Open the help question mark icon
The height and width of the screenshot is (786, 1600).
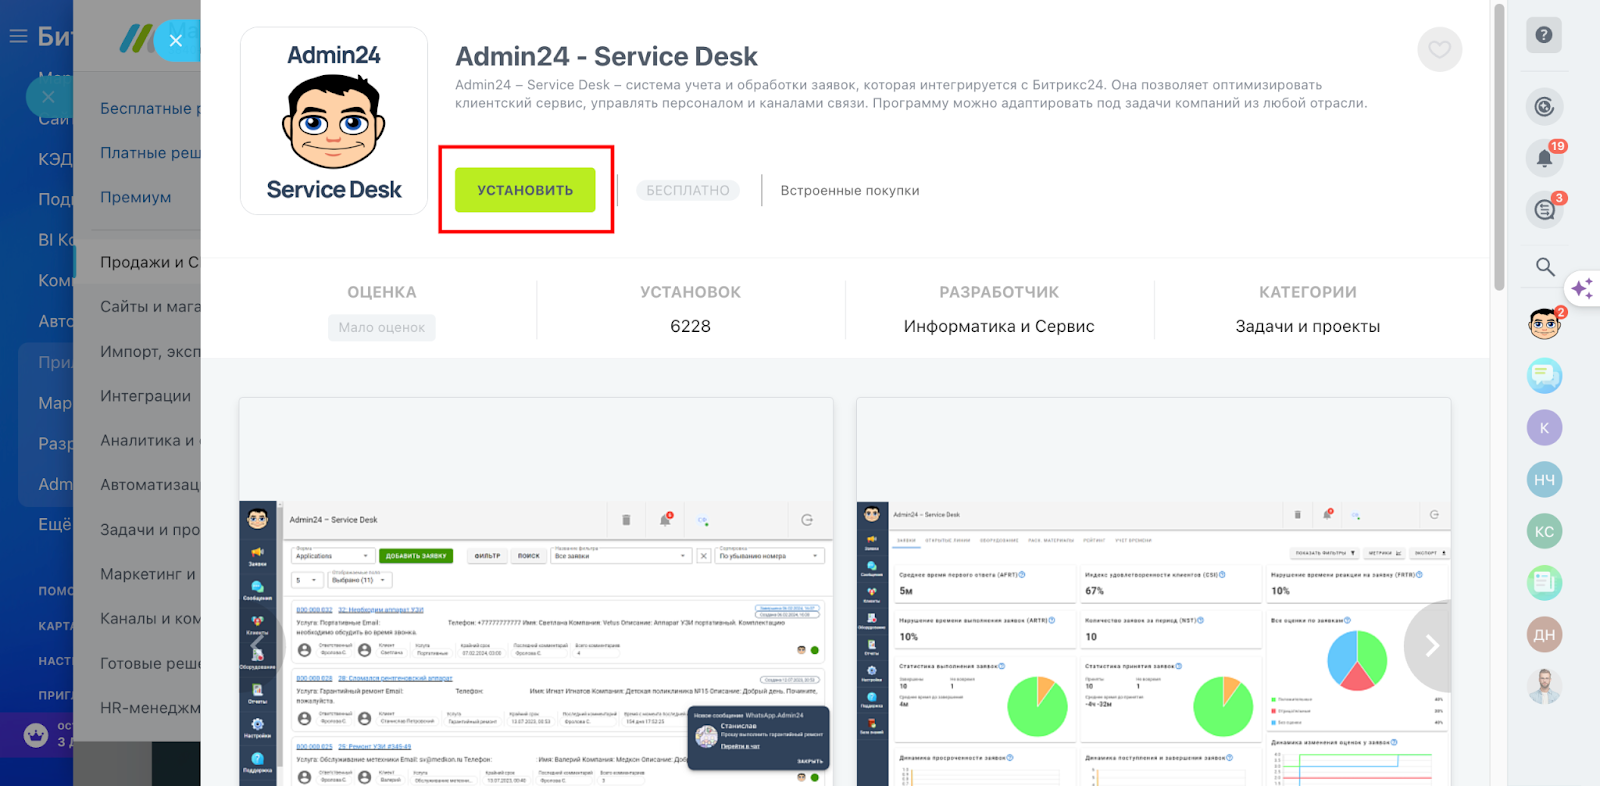pyautogui.click(x=1544, y=35)
